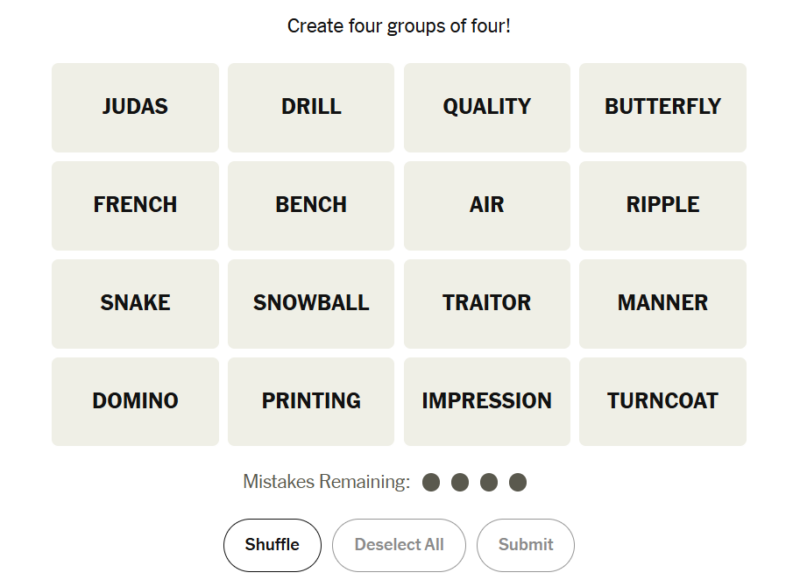Viewport: 800px width, 587px height.
Task: Select the MANNER tile
Action: click(662, 303)
